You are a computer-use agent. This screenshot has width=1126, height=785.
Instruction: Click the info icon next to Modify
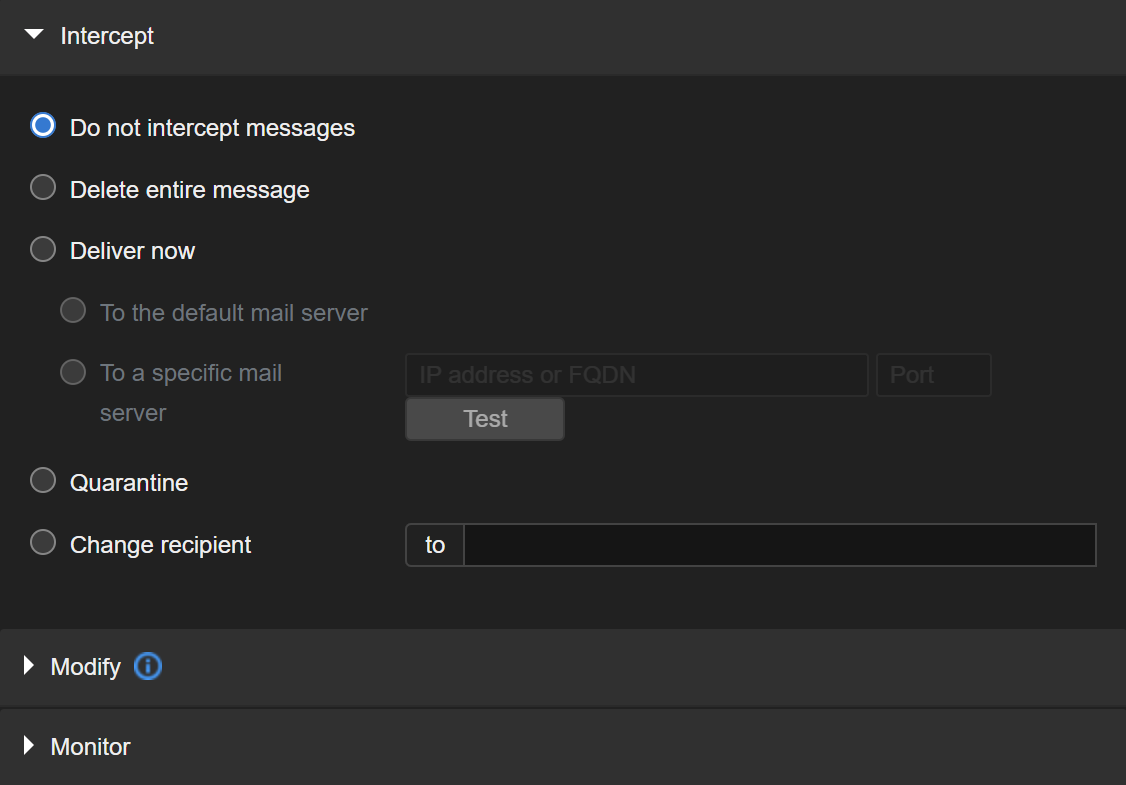pos(148,667)
